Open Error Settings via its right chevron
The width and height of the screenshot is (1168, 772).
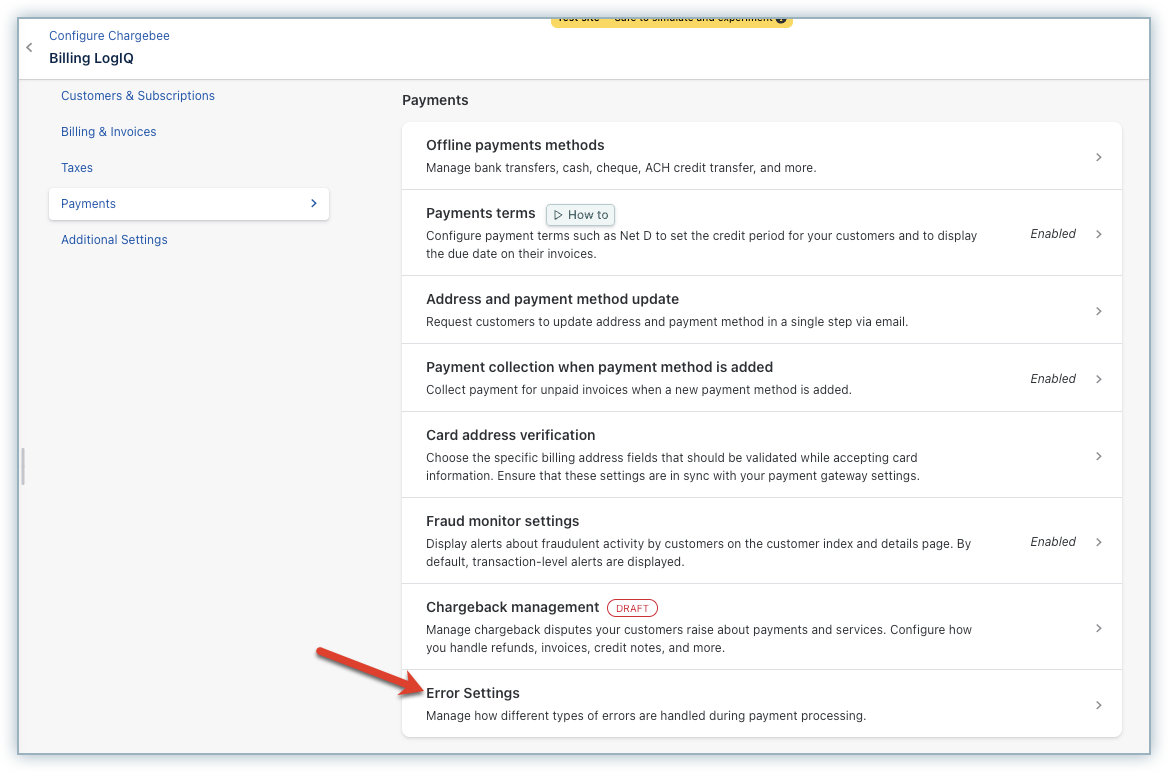[1098, 703]
